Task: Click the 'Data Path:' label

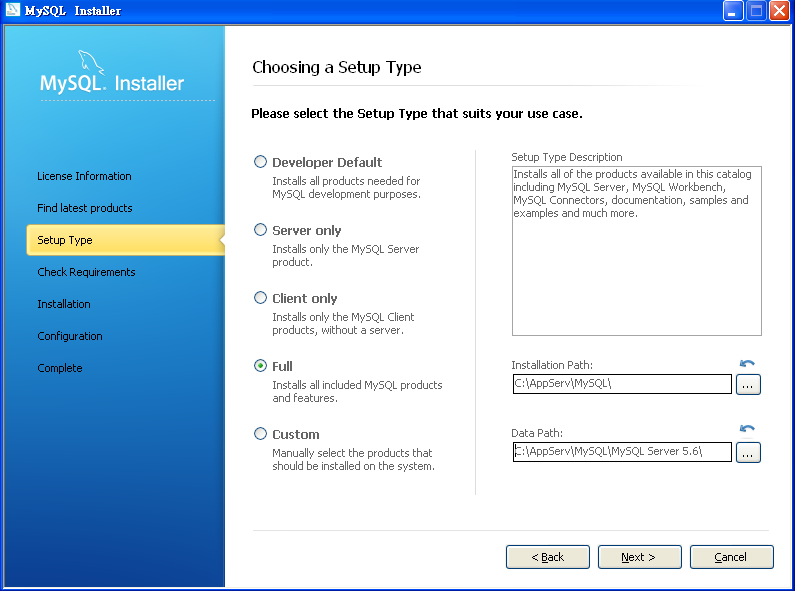Action: point(537,433)
